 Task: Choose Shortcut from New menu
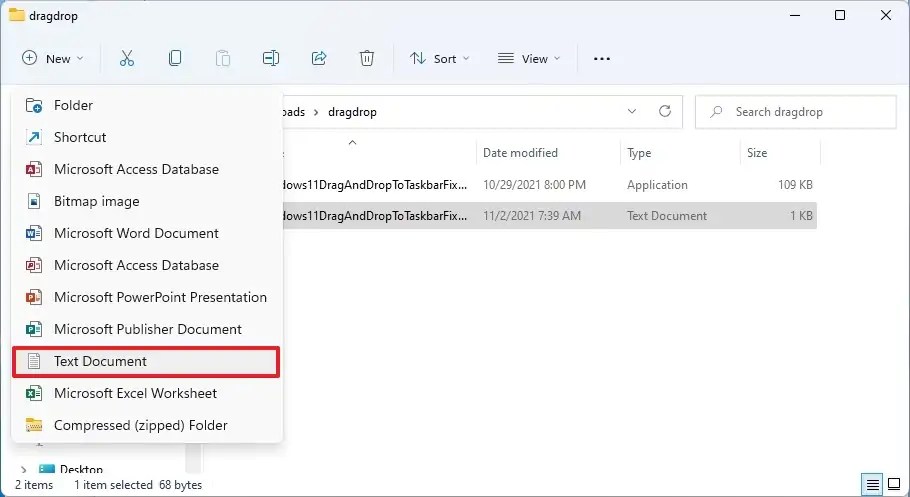coord(147,138)
